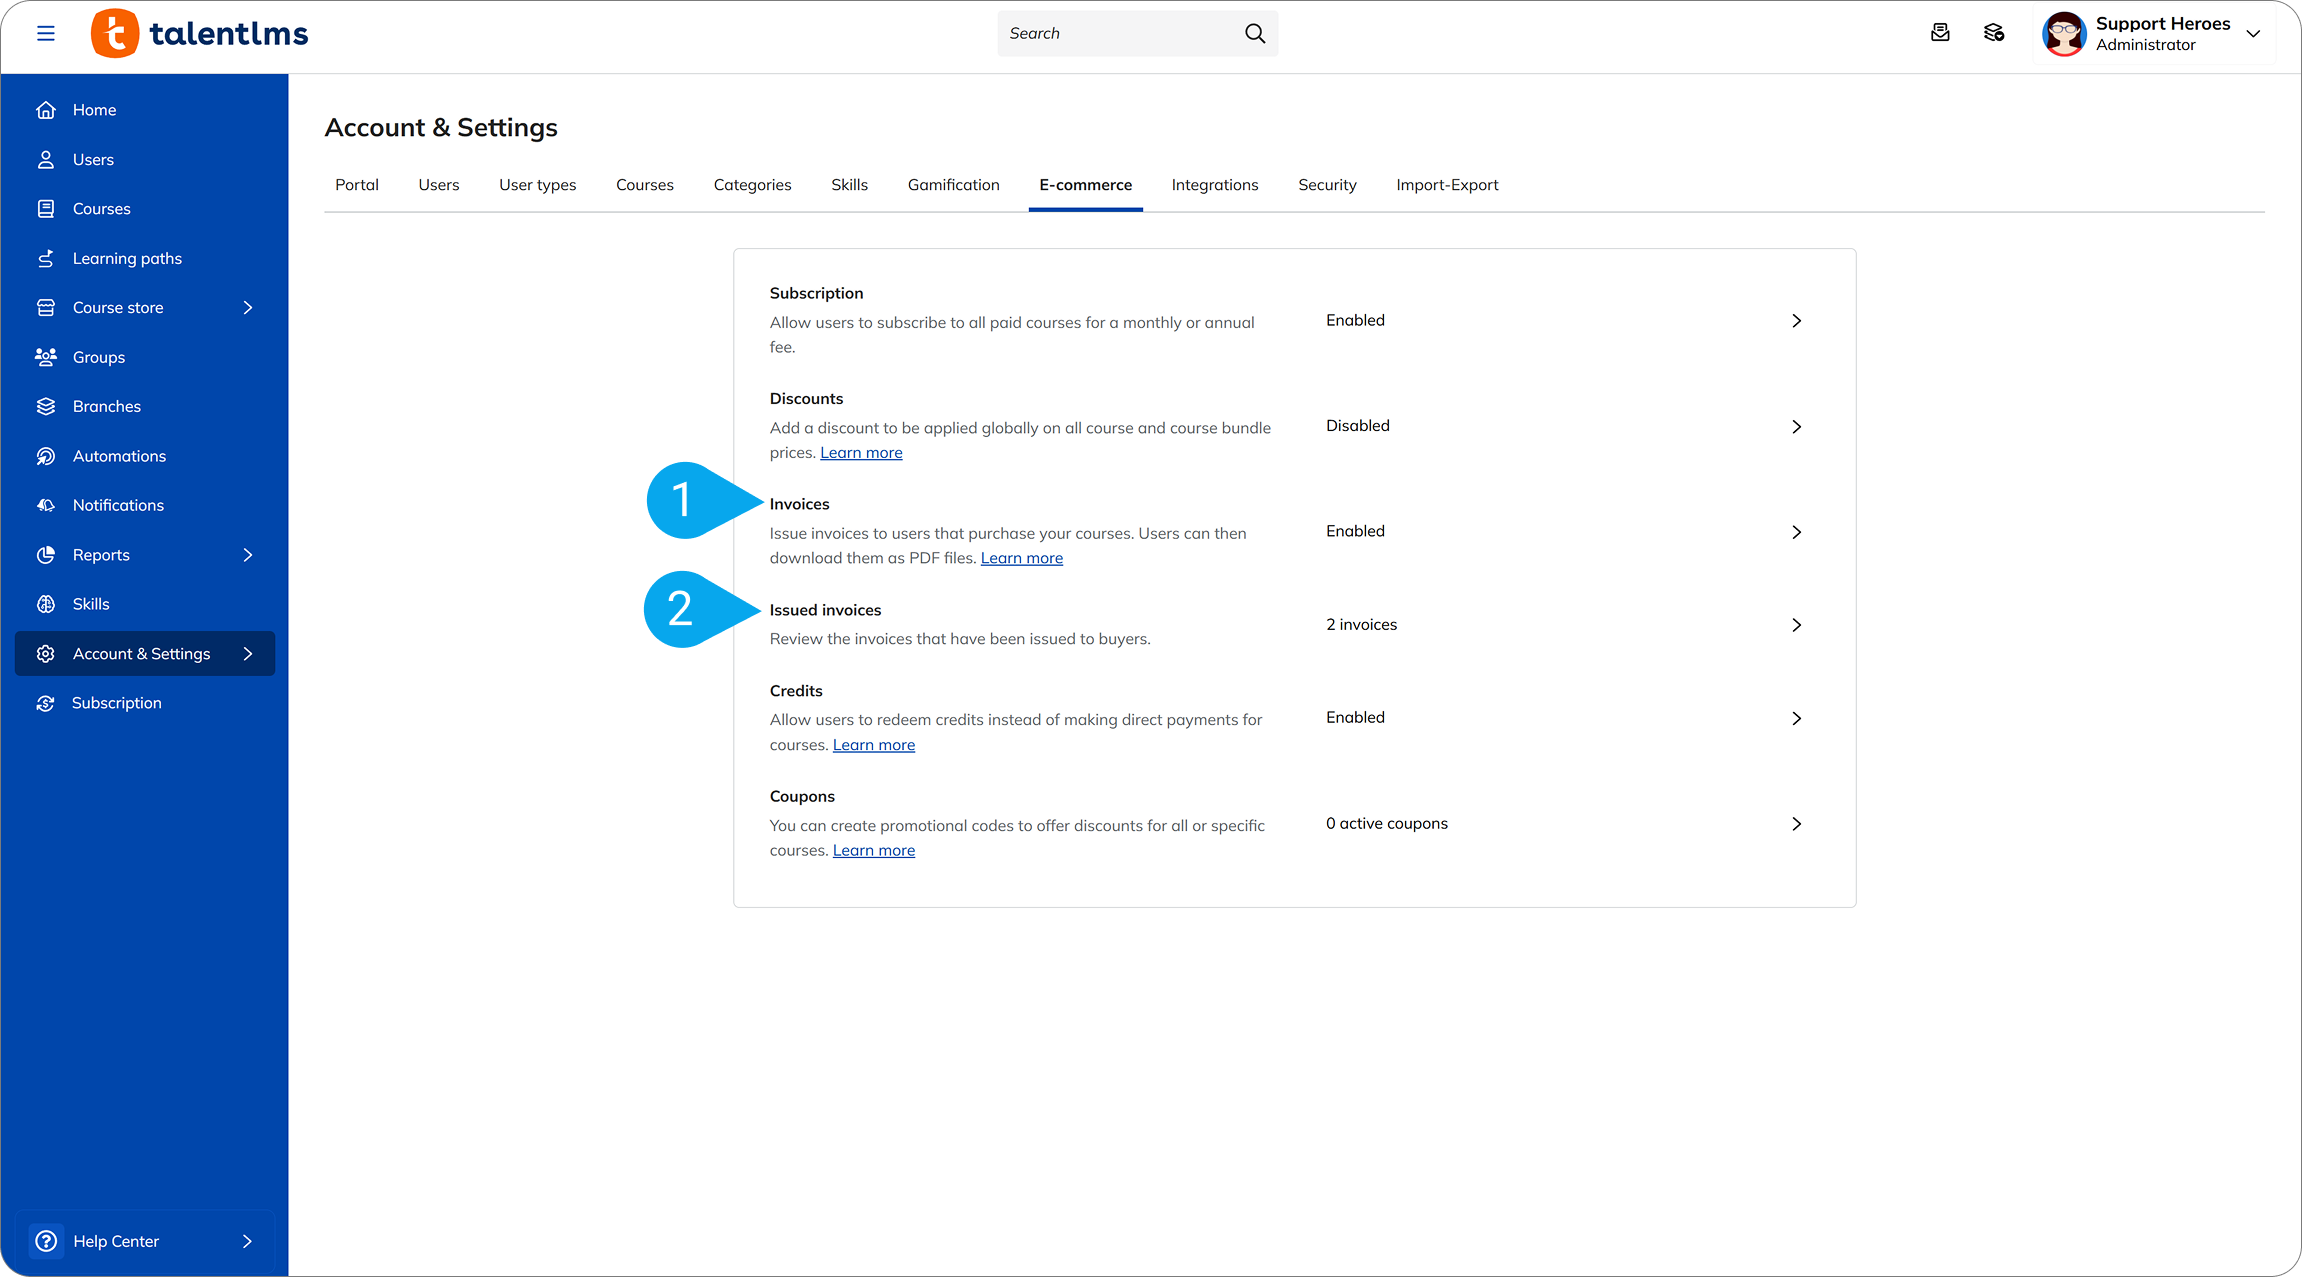
Task: Open the Learning paths section
Action: 126,258
